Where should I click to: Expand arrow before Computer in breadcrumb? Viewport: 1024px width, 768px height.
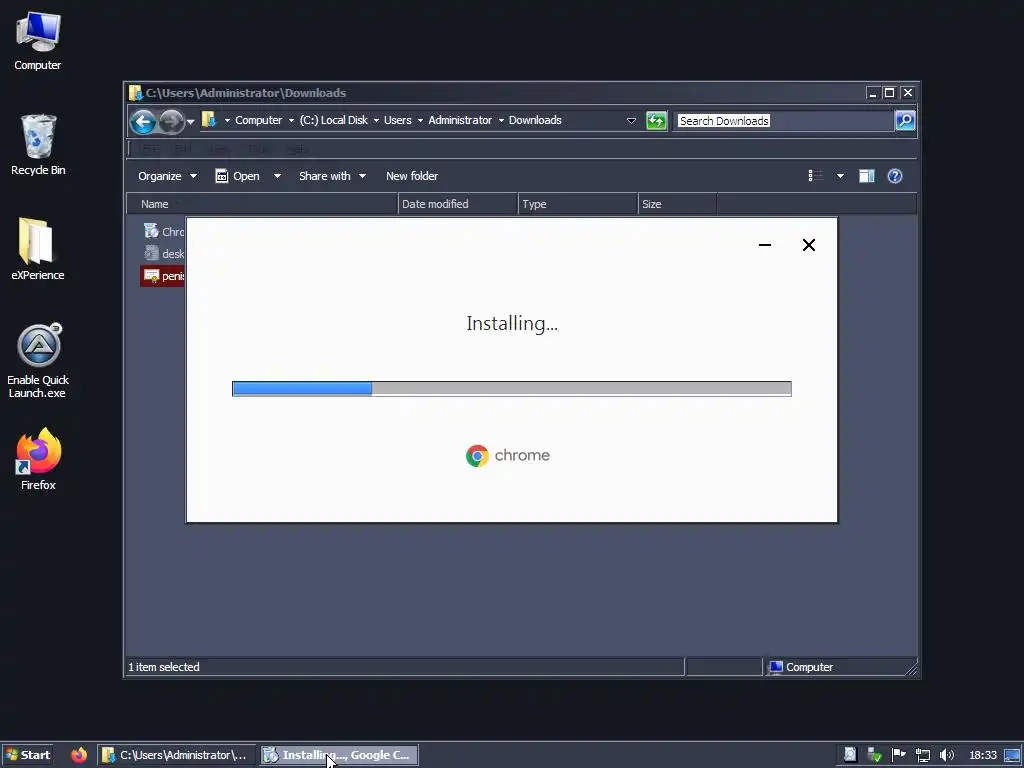pyautogui.click(x=227, y=120)
